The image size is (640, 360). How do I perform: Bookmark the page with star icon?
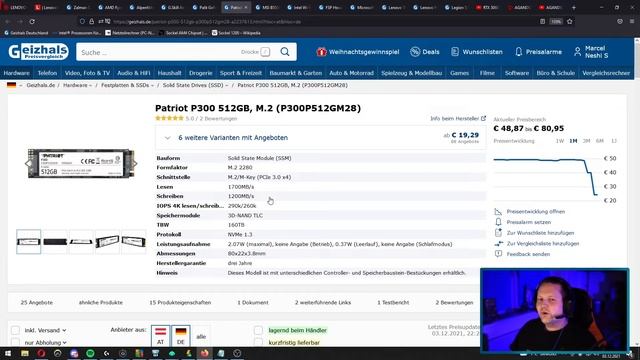pos(569,21)
